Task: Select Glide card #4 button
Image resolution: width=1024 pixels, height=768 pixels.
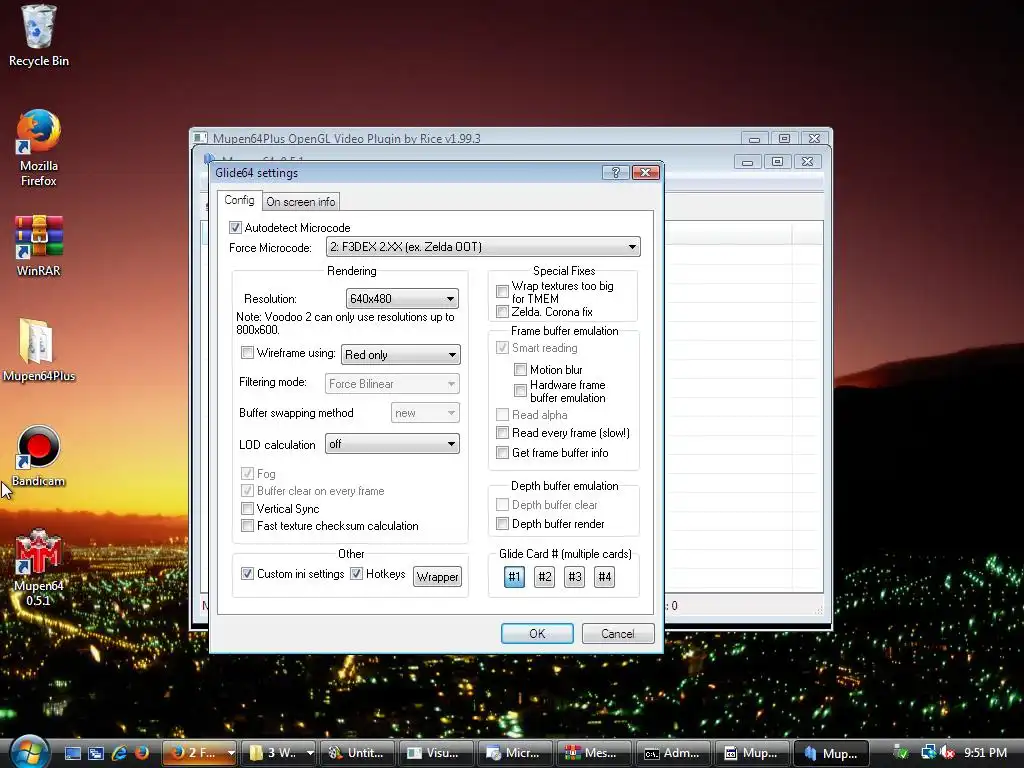Action: (x=605, y=577)
